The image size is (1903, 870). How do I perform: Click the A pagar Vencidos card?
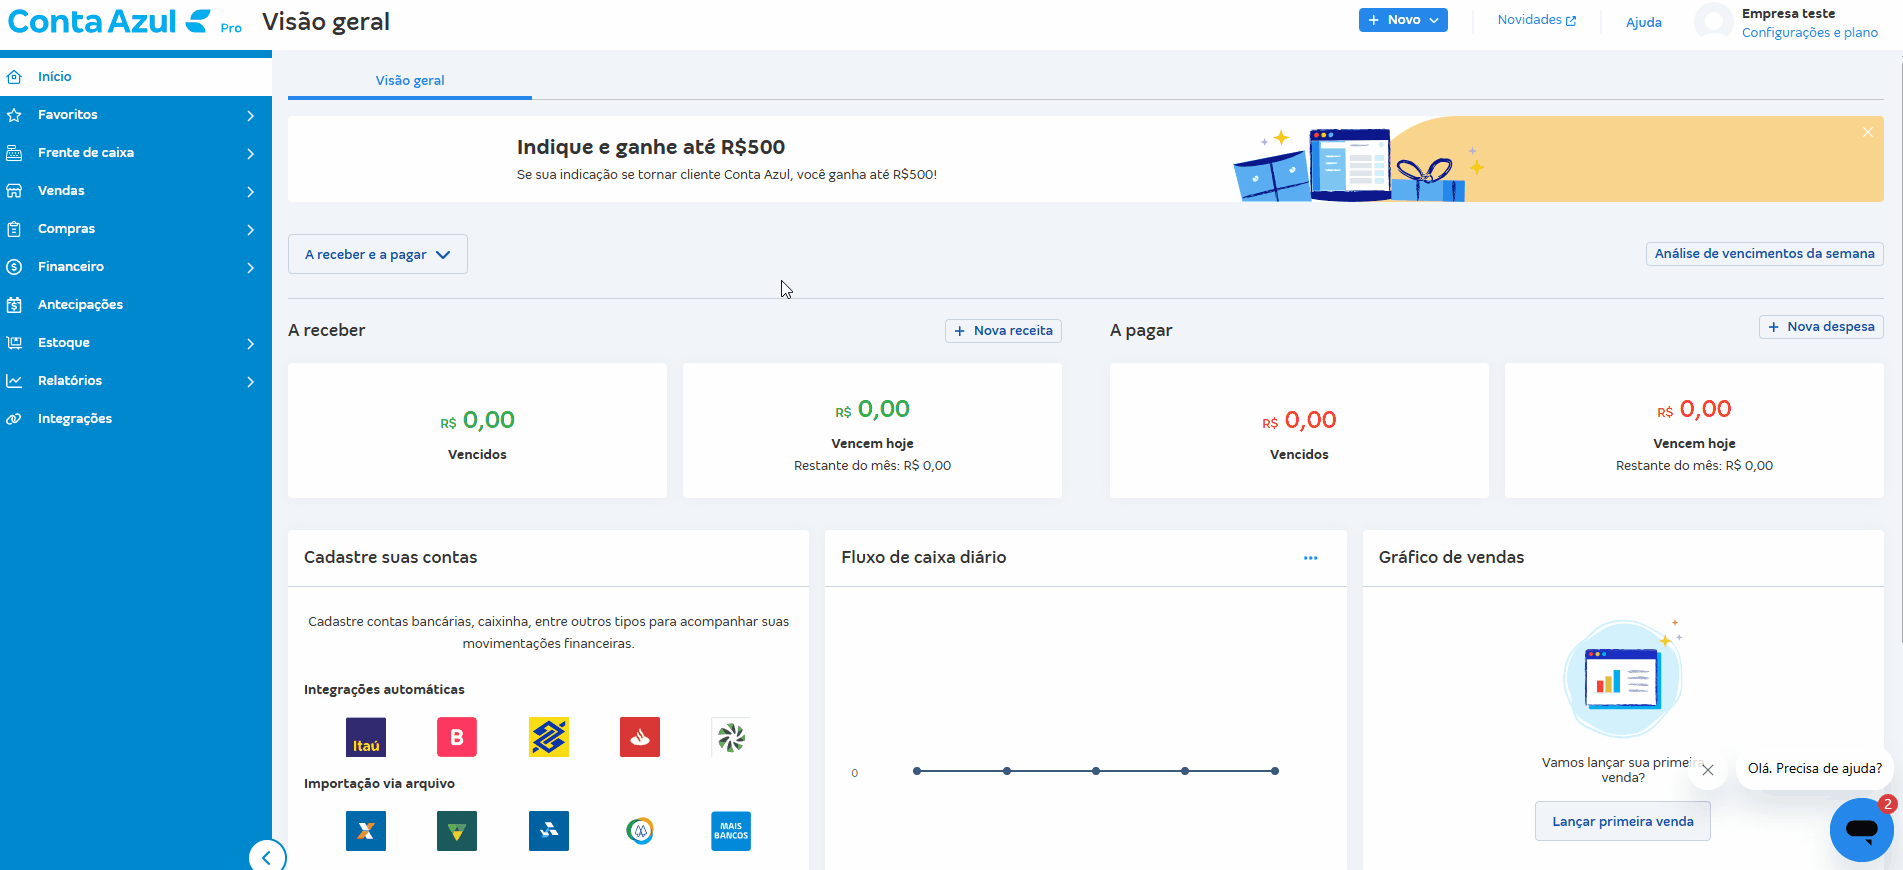pos(1299,430)
